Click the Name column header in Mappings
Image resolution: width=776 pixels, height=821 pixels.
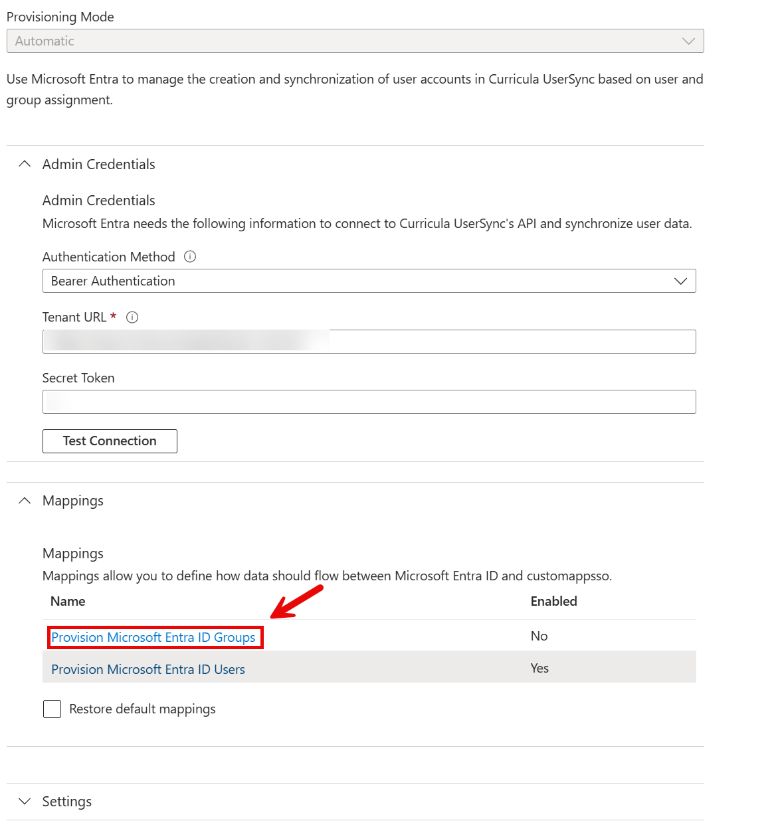click(67, 601)
